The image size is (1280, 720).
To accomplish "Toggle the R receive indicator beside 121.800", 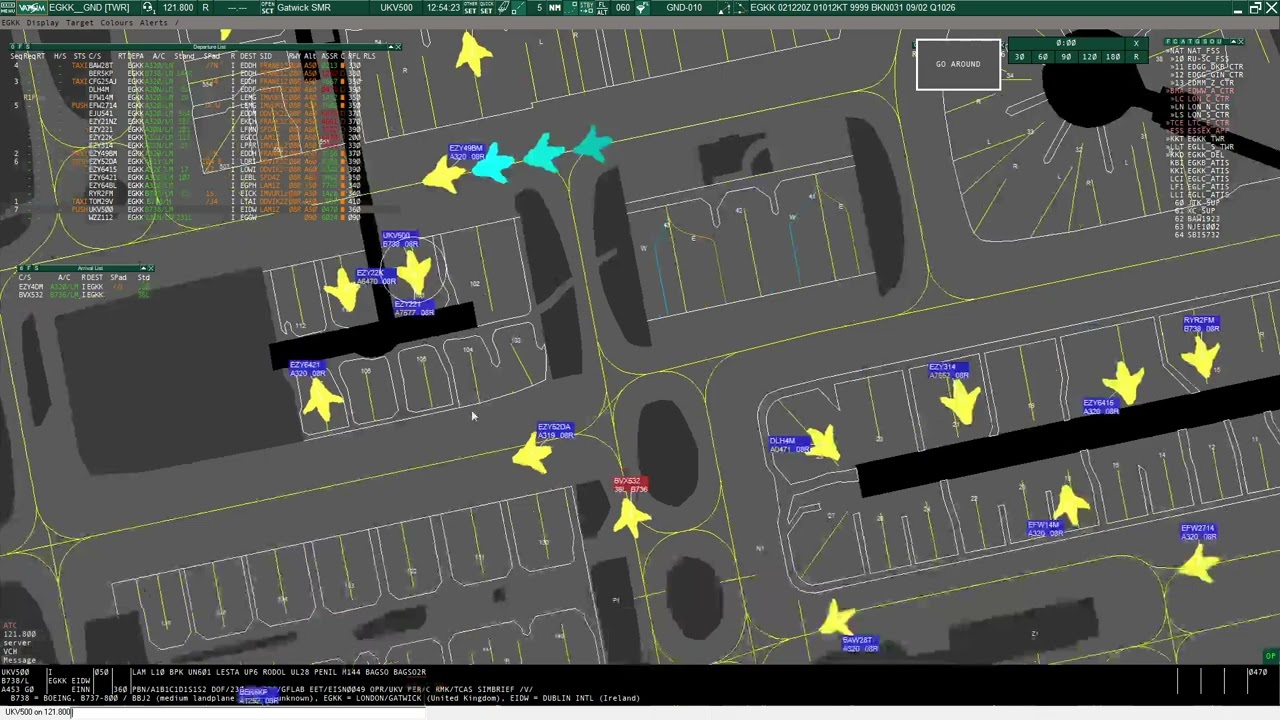I will pos(206,8).
